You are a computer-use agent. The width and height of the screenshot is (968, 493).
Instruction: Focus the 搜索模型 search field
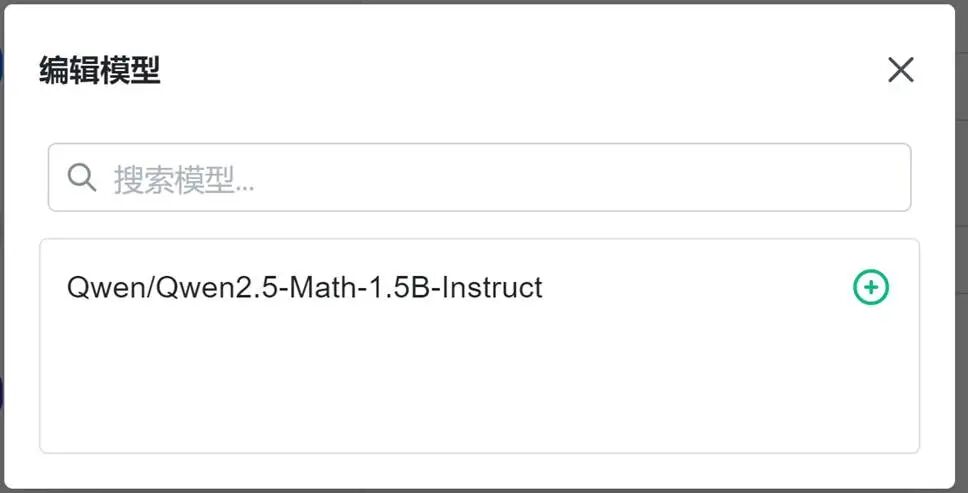tap(500, 178)
